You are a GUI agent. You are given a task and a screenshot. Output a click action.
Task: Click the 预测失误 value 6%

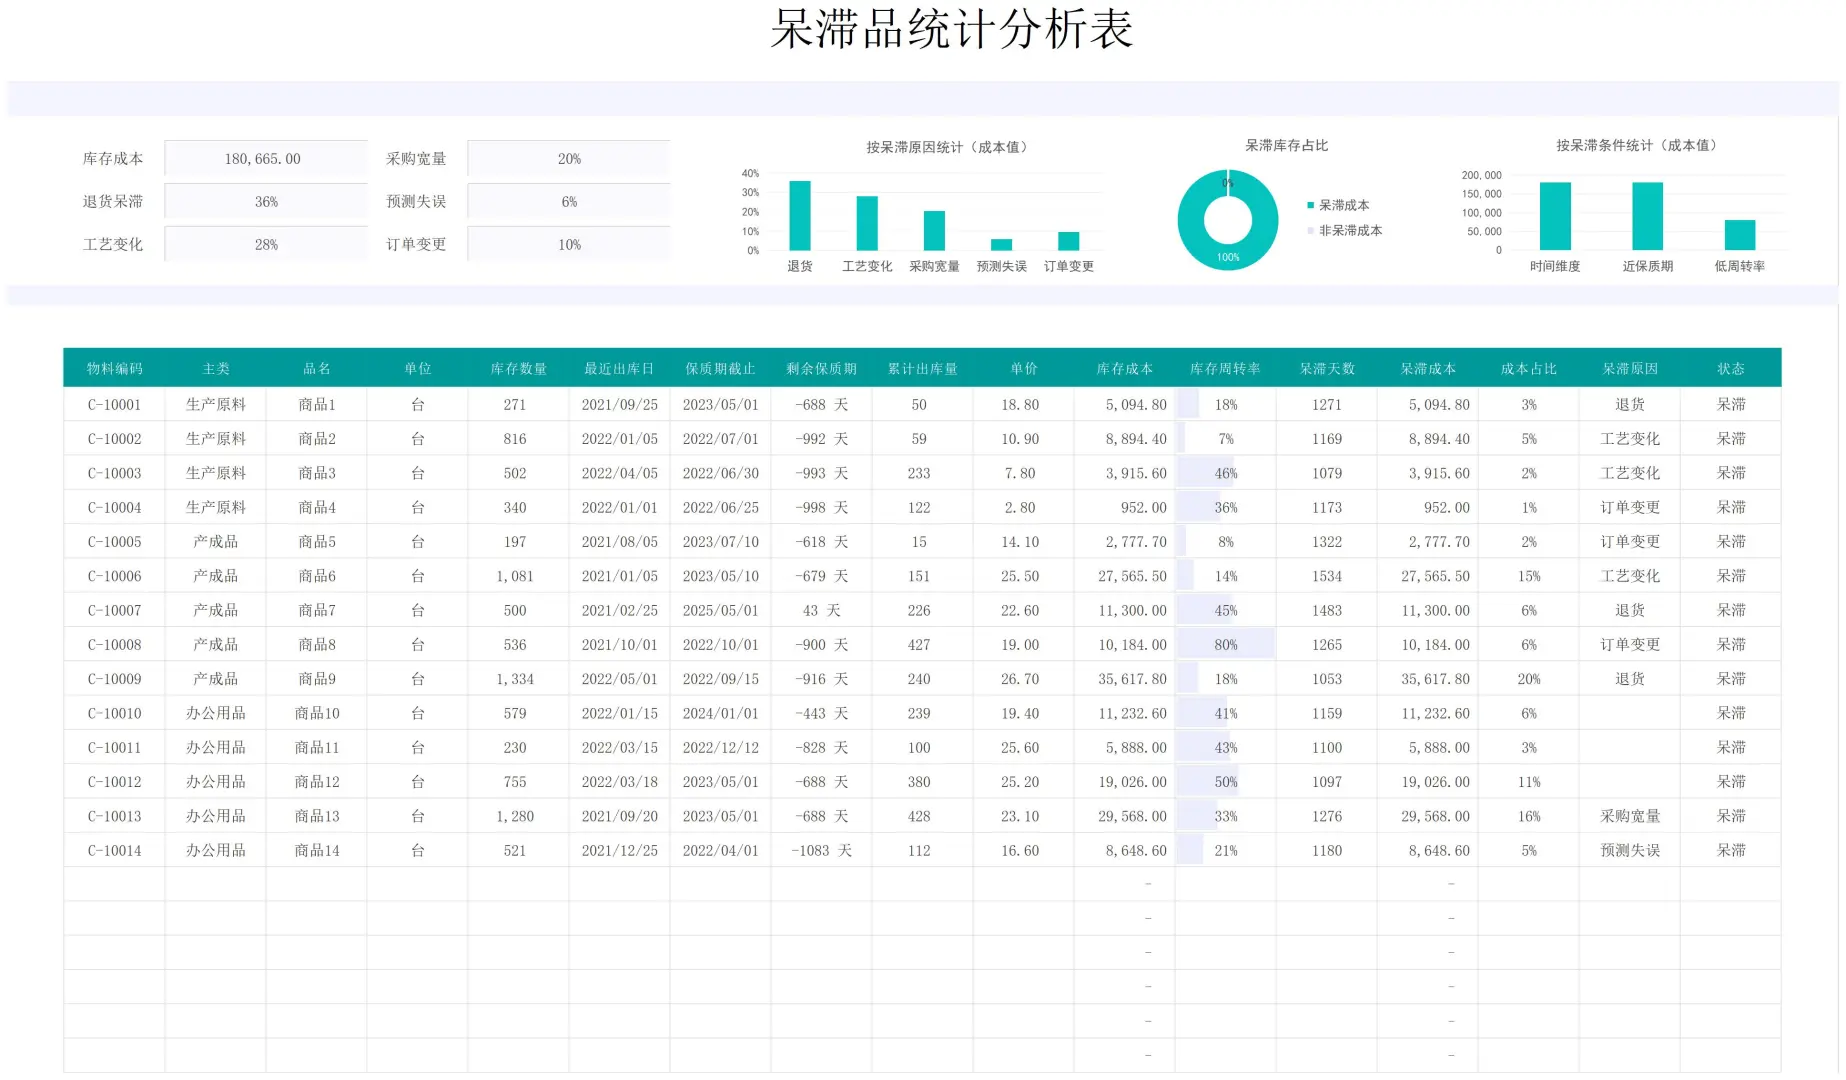point(569,202)
